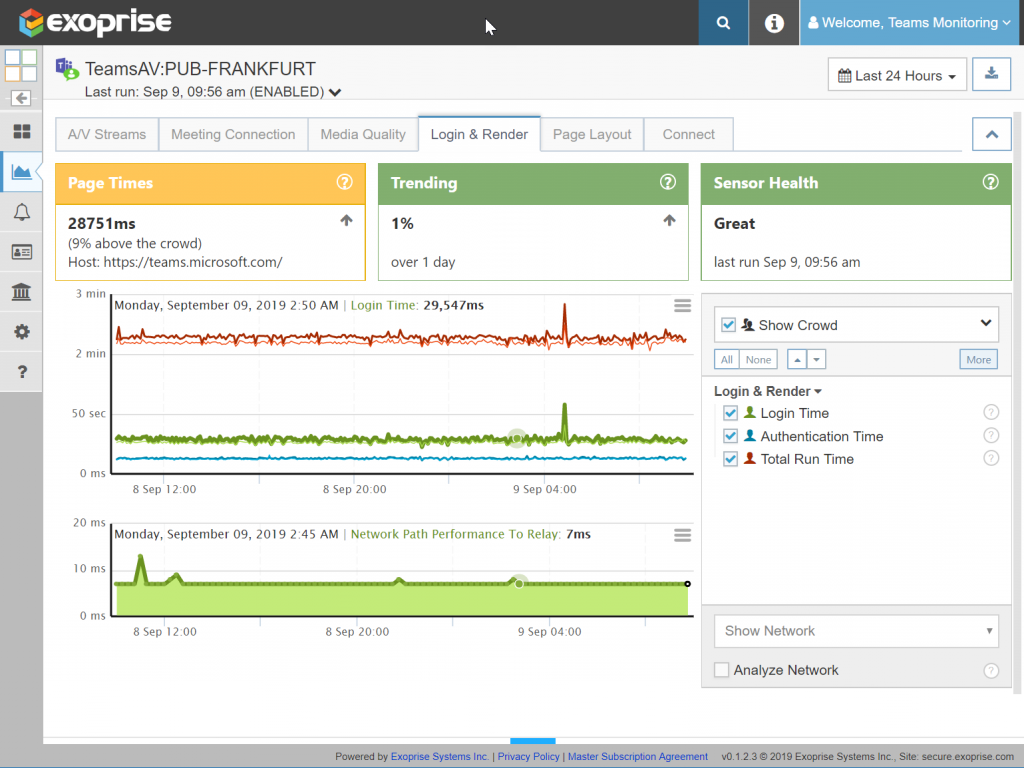Open the dashboards grid icon in sidebar

20,132
